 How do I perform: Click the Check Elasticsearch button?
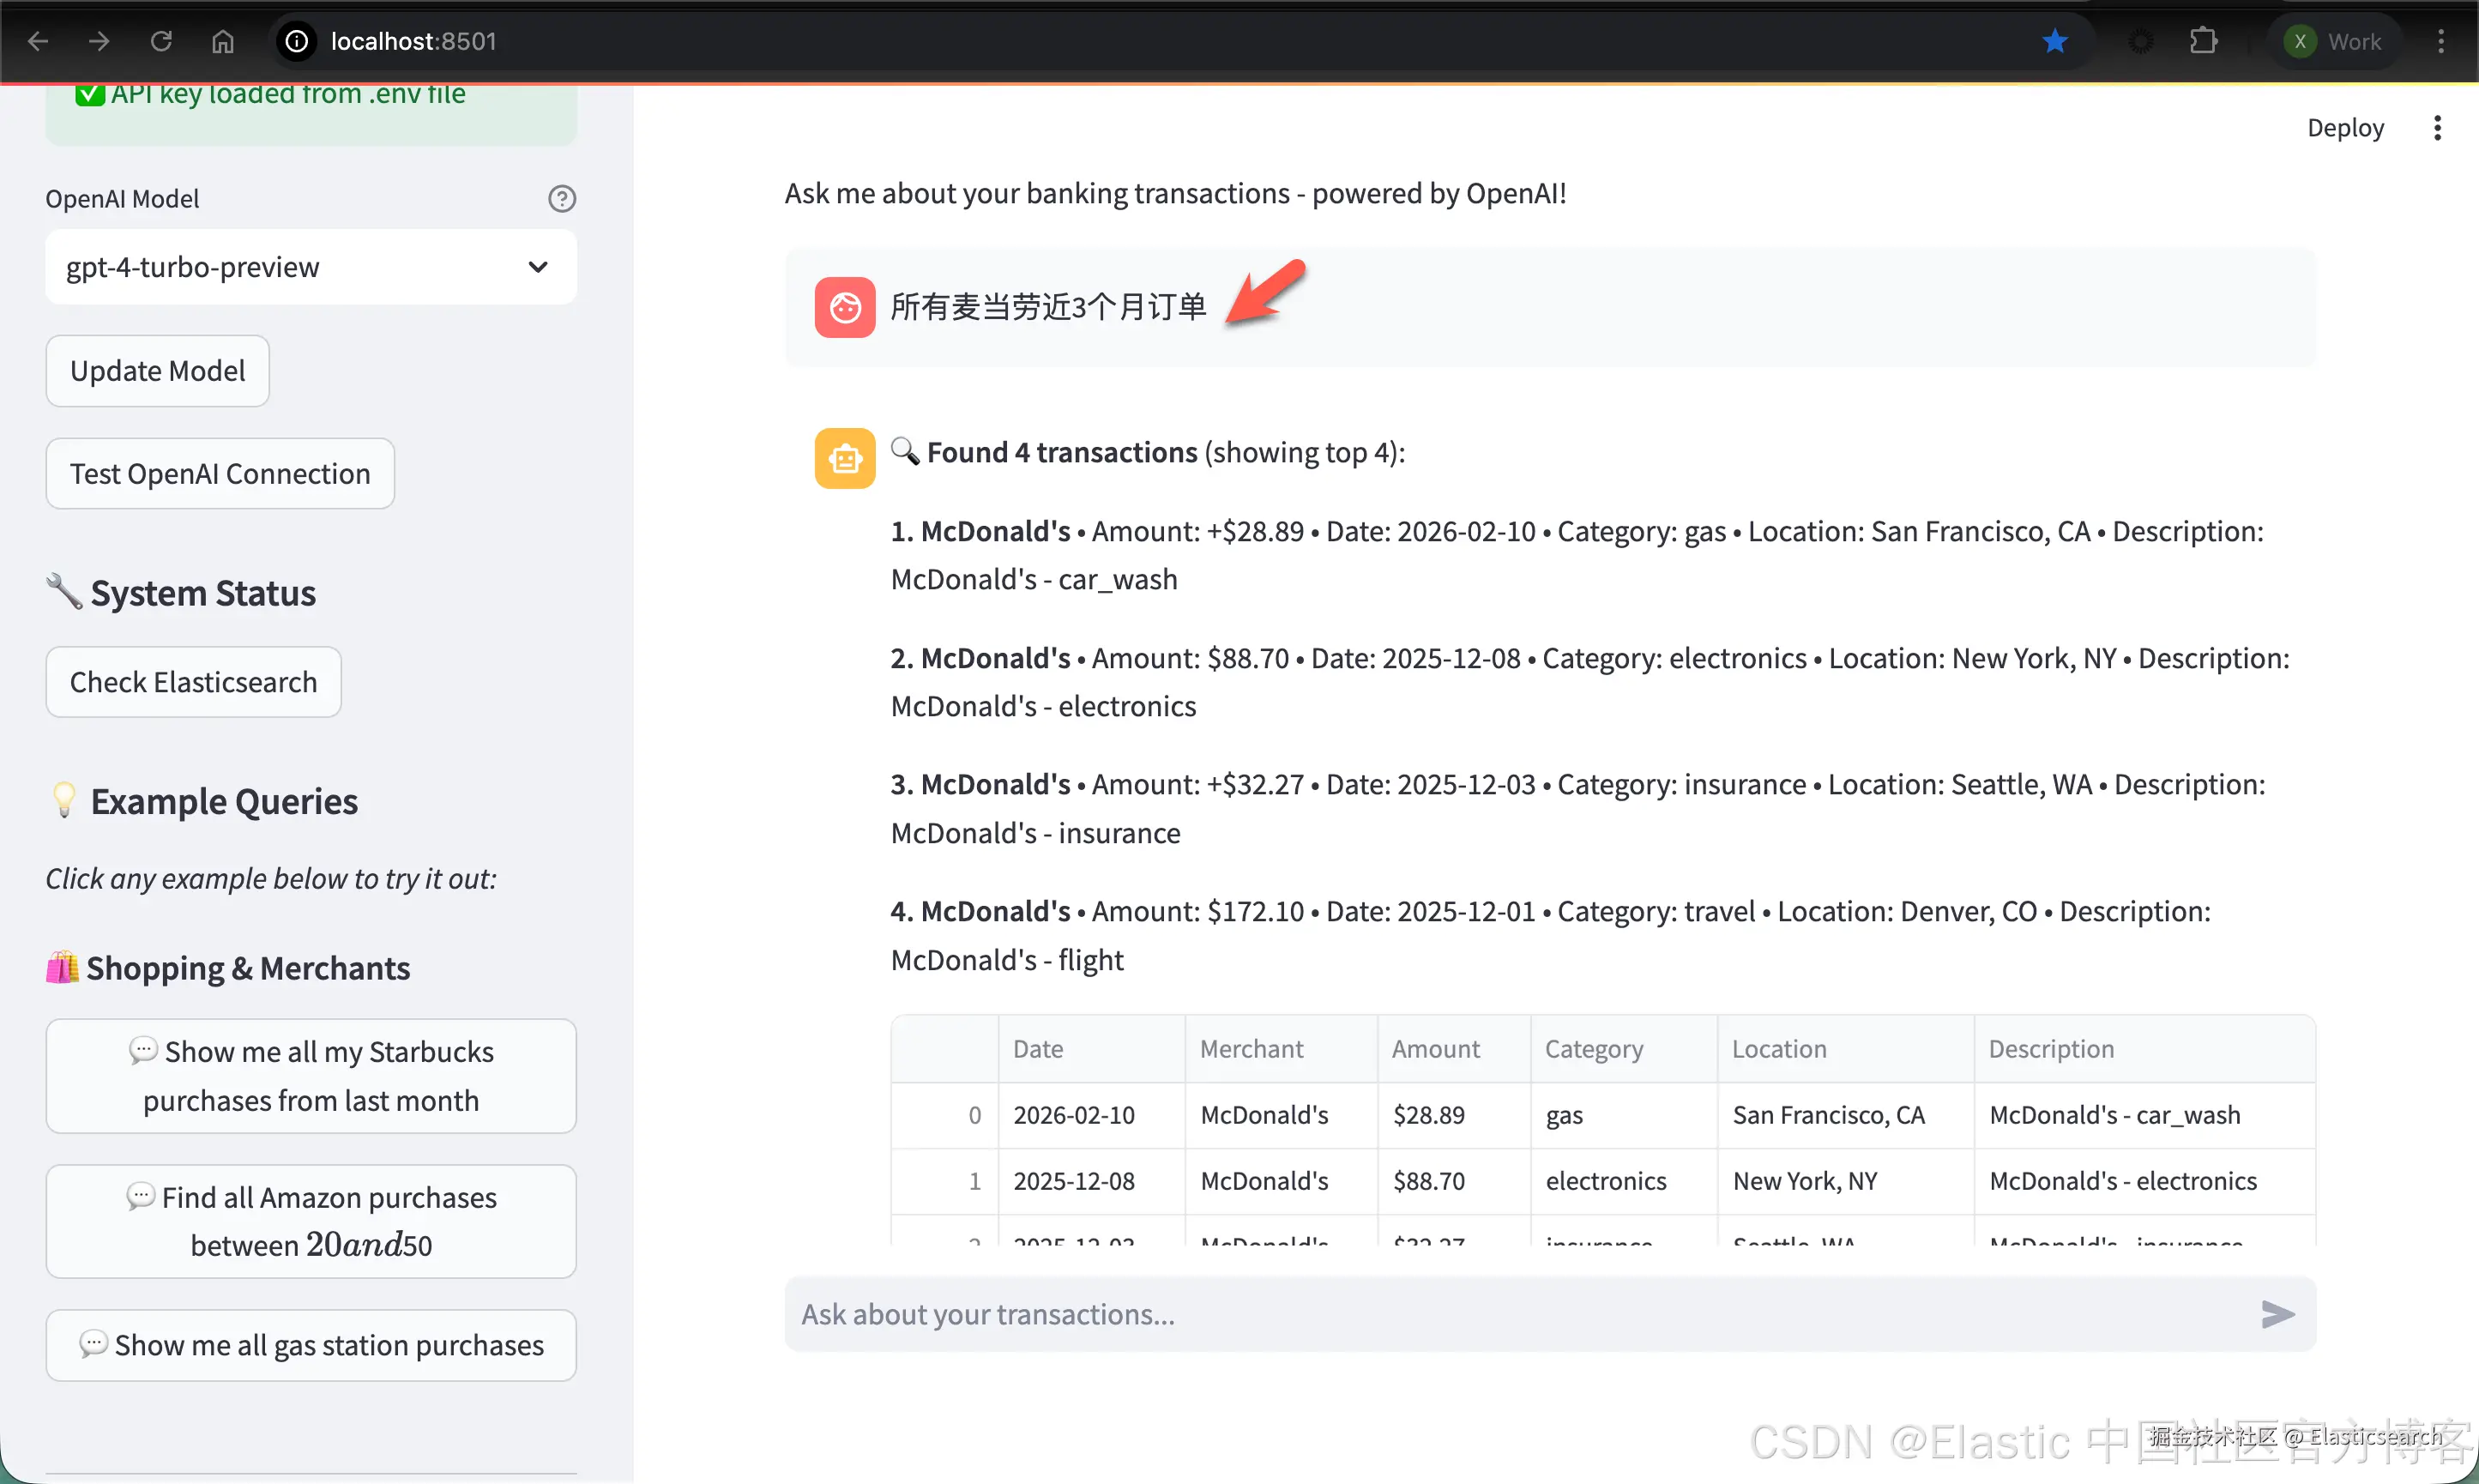[x=194, y=682]
